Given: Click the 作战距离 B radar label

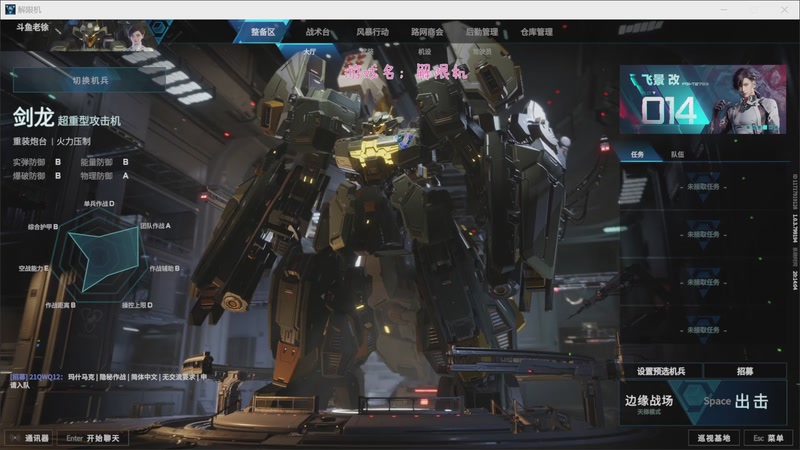Looking at the screenshot, I should (x=60, y=305).
